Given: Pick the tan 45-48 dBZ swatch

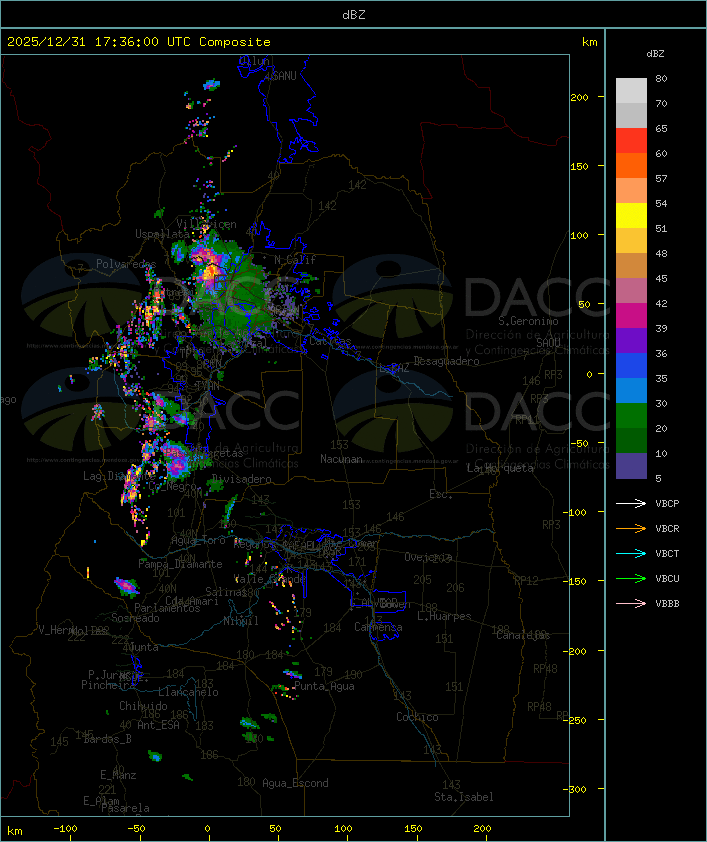Looking at the screenshot, I should [631, 265].
